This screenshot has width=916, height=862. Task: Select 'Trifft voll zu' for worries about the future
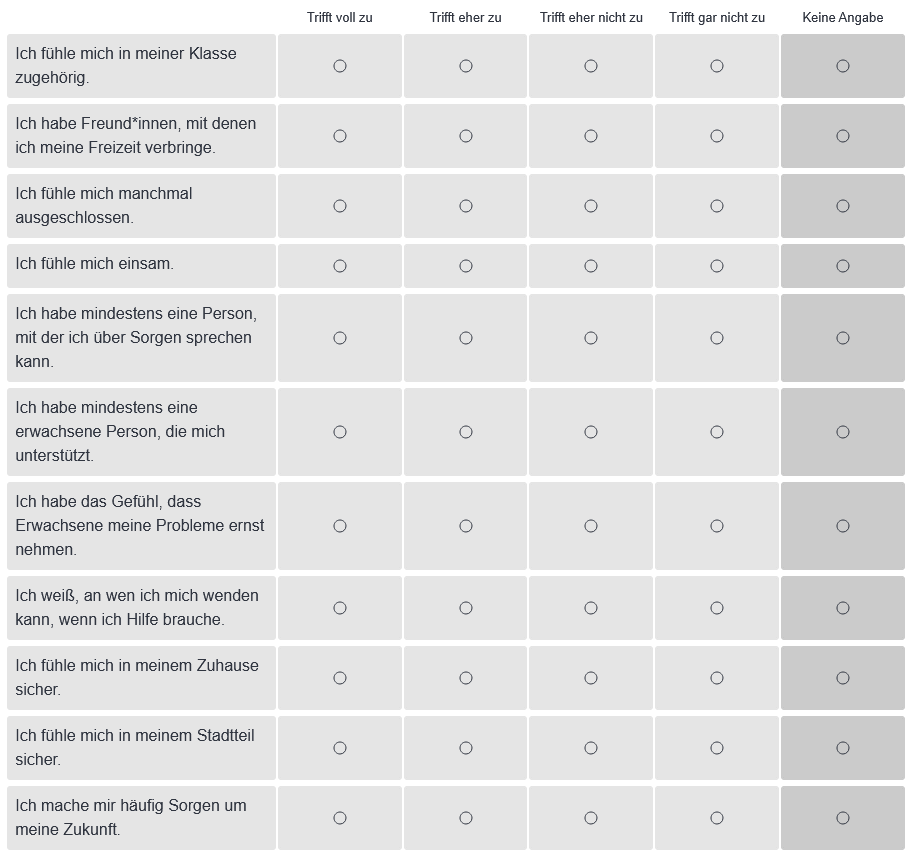pyautogui.click(x=340, y=818)
